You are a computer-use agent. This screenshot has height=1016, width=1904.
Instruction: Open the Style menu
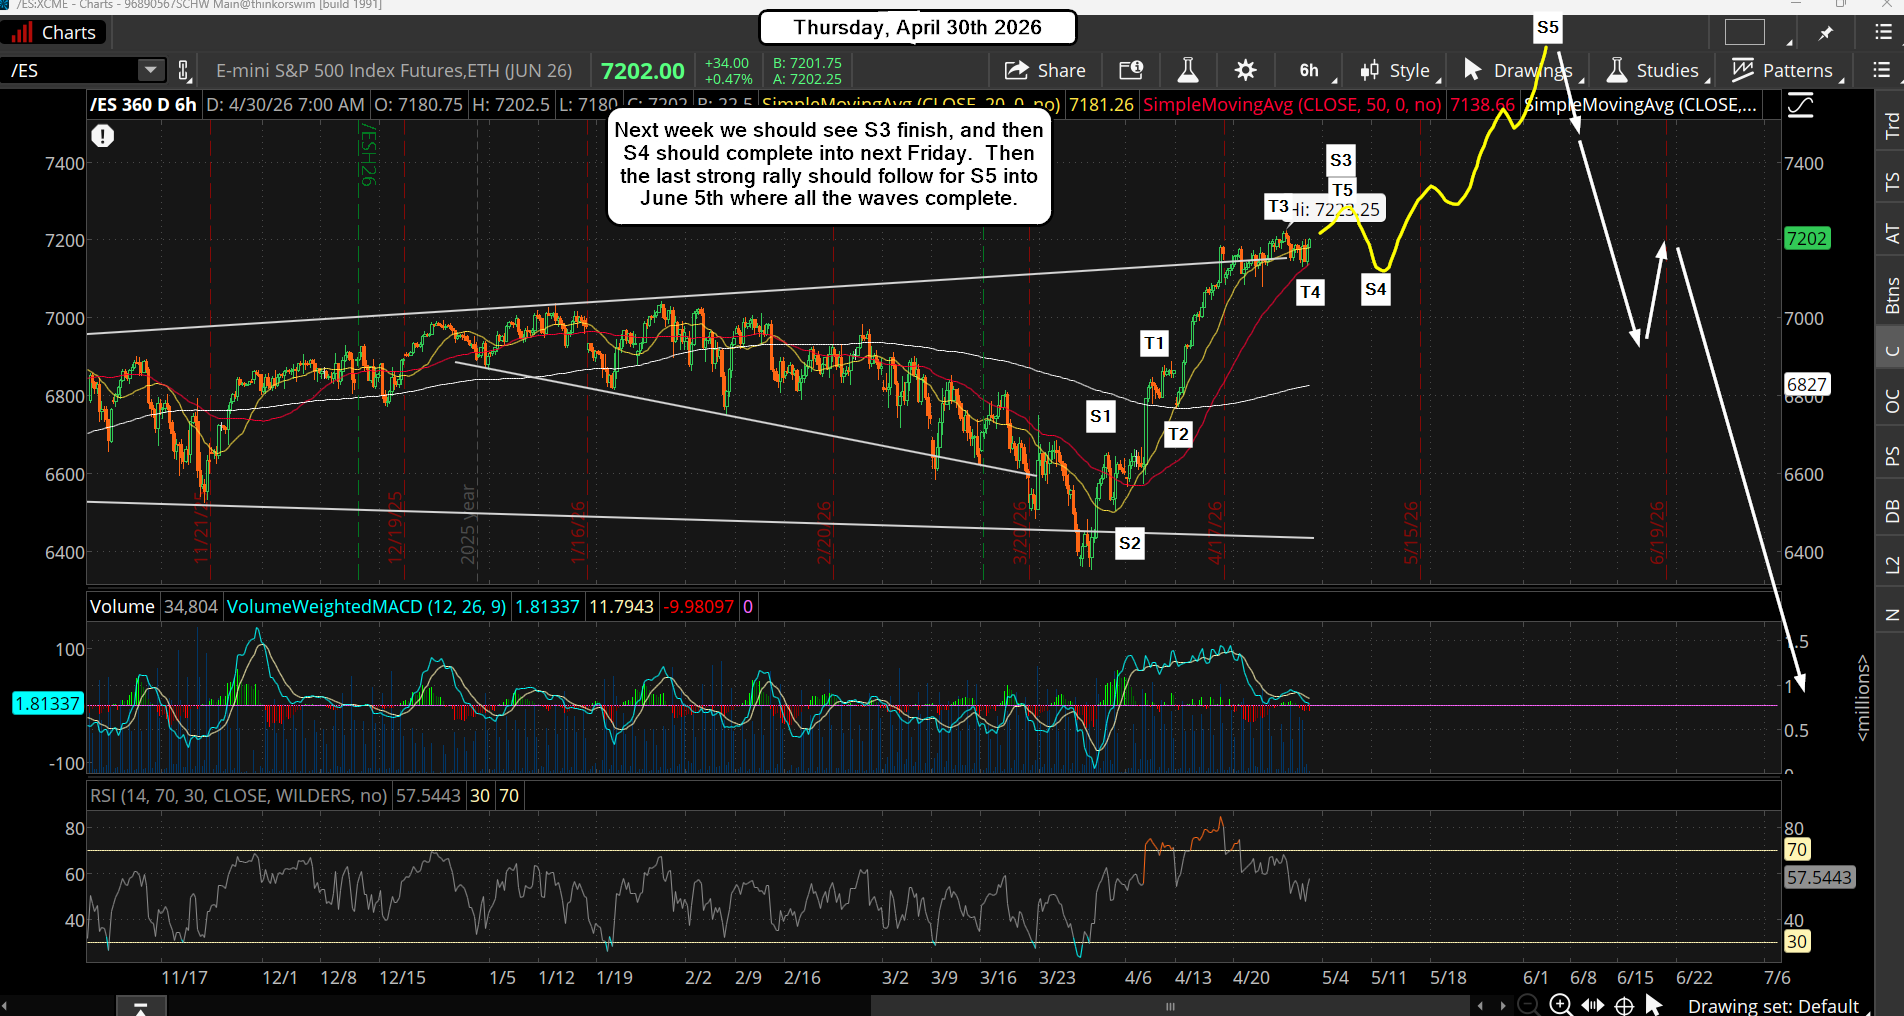1398,70
